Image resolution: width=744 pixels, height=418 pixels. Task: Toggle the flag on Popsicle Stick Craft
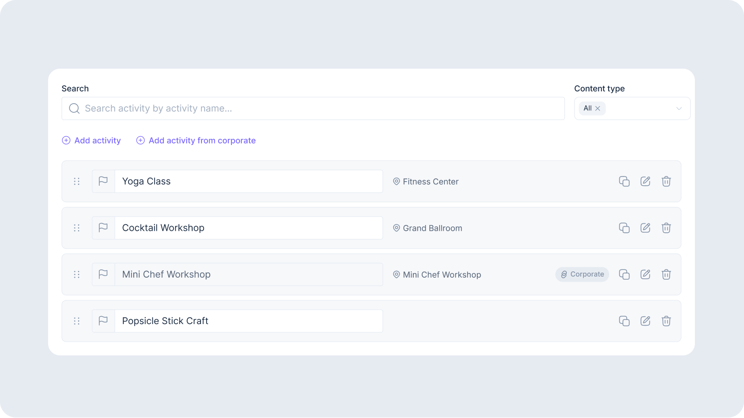pyautogui.click(x=103, y=321)
